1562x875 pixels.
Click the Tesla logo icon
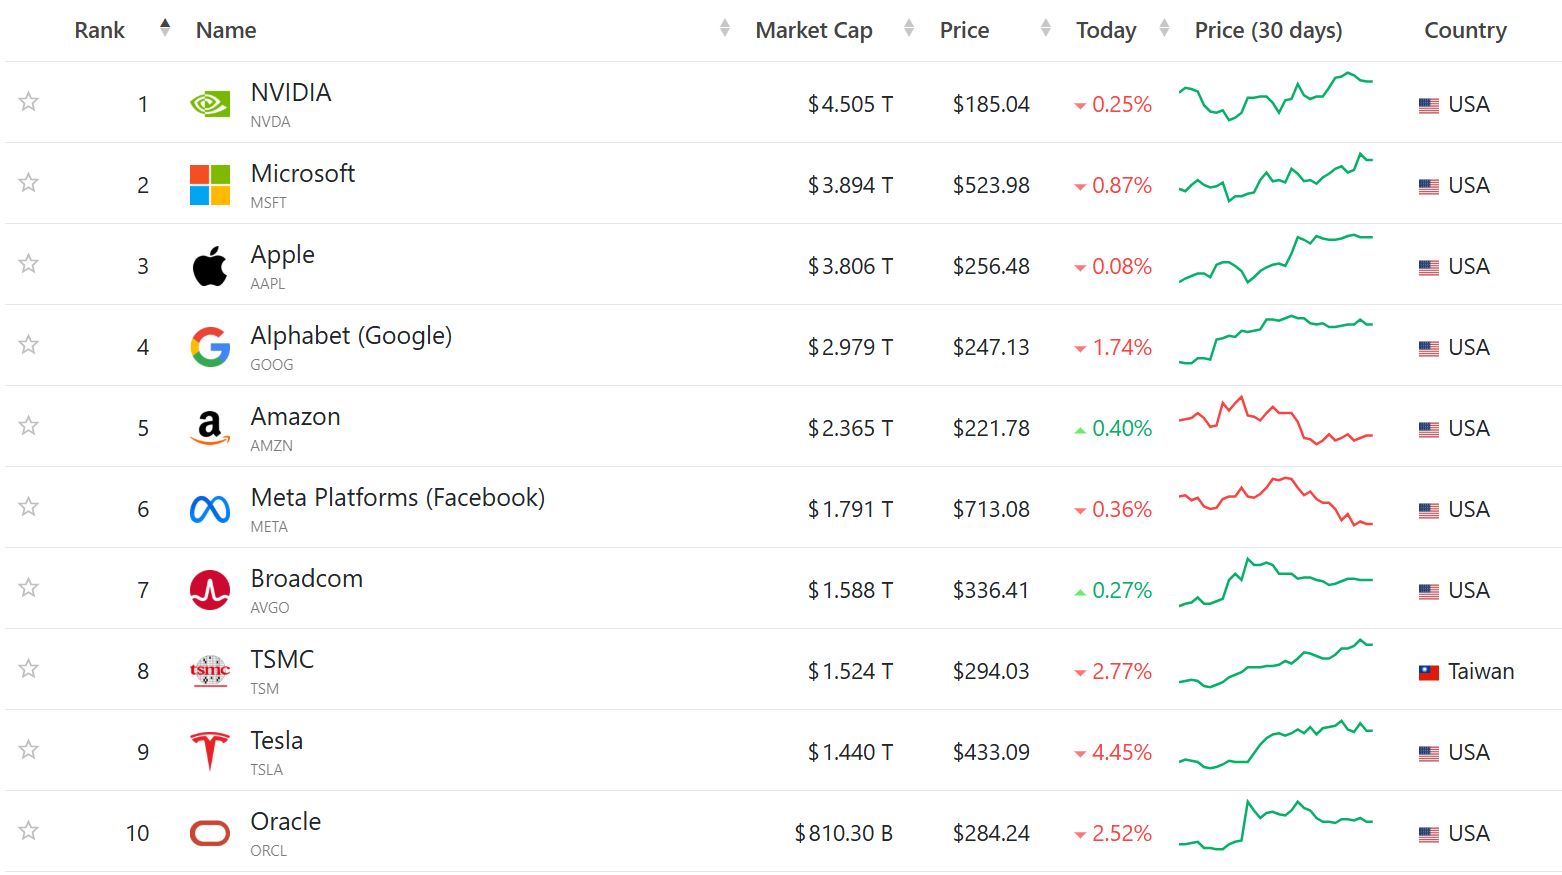click(x=210, y=751)
